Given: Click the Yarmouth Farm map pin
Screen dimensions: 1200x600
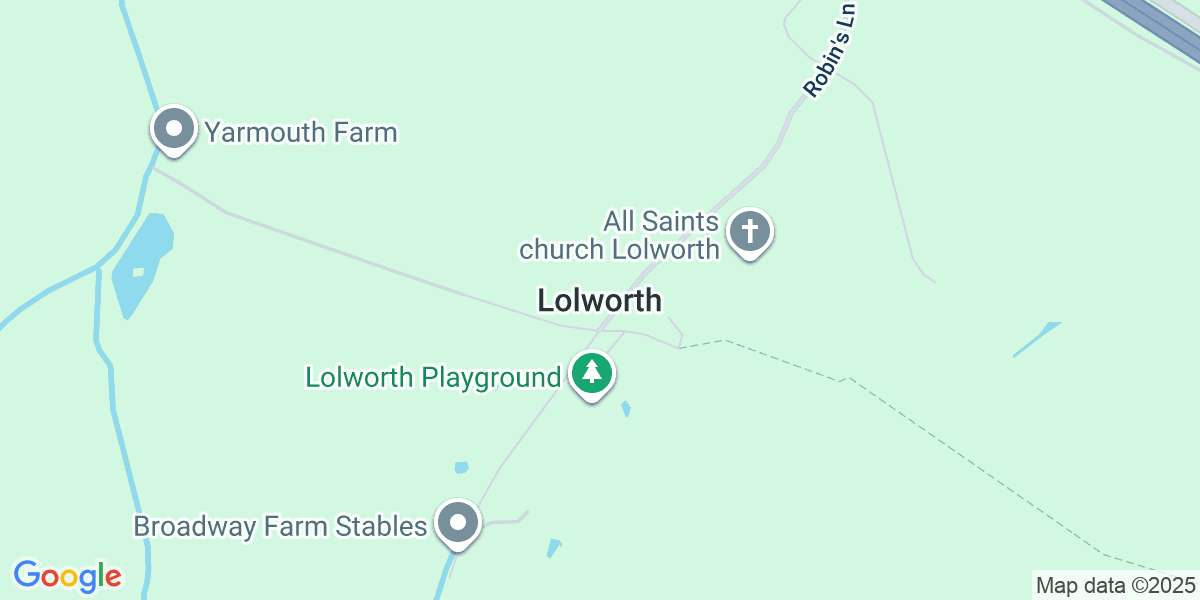Looking at the screenshot, I should click(174, 130).
